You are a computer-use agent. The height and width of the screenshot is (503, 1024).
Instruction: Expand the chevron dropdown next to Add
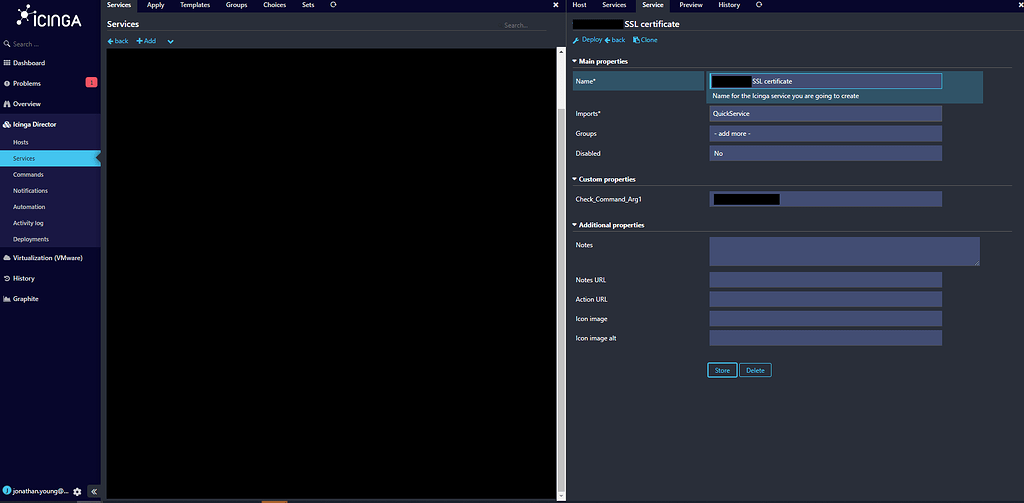tap(170, 41)
